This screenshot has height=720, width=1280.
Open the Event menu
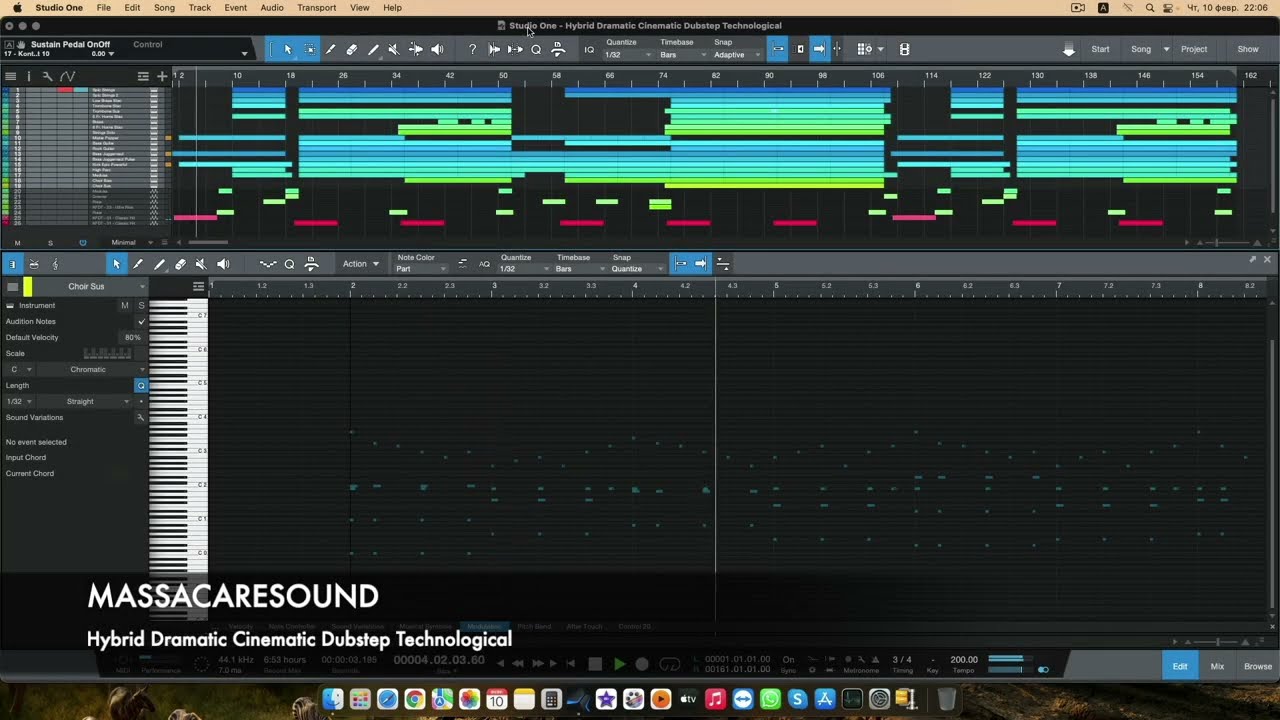tap(236, 8)
